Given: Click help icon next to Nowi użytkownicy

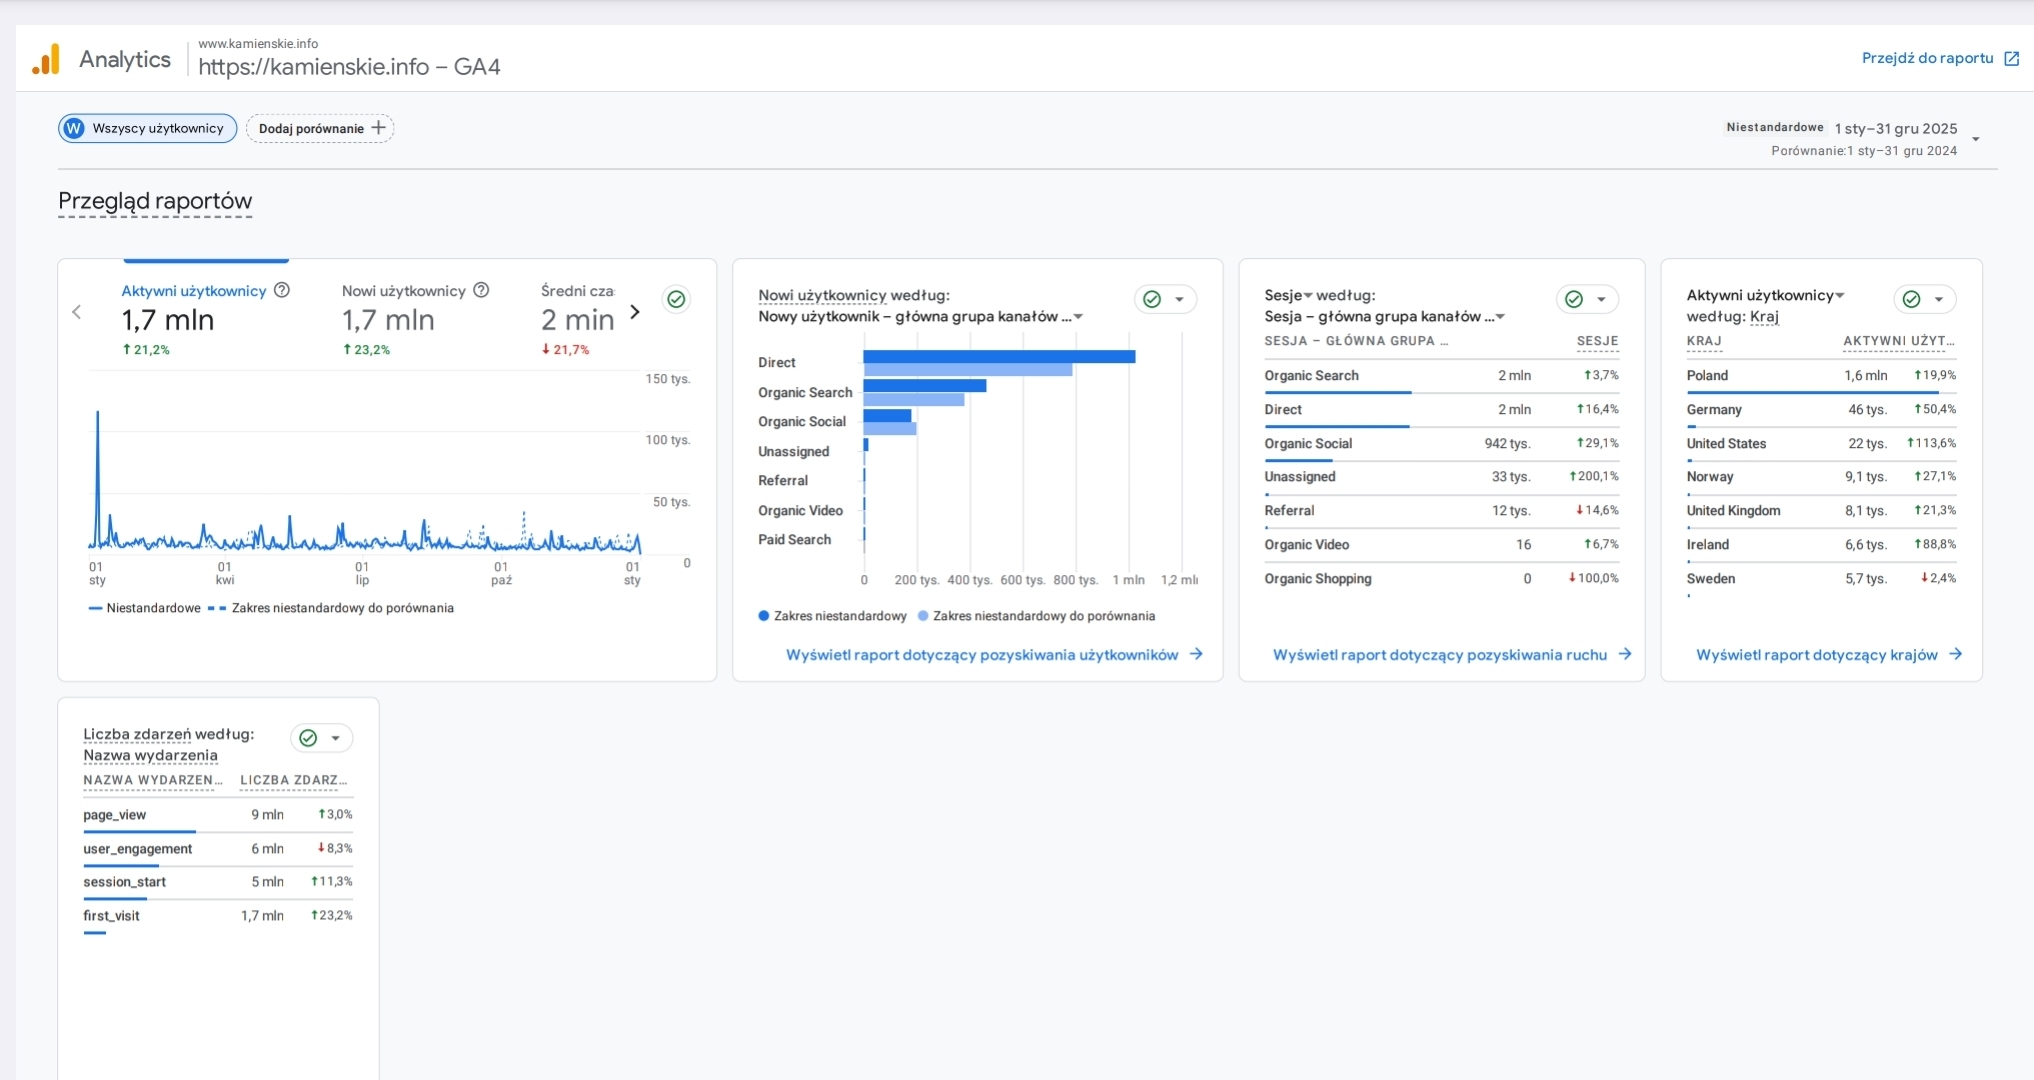Looking at the screenshot, I should point(481,290).
